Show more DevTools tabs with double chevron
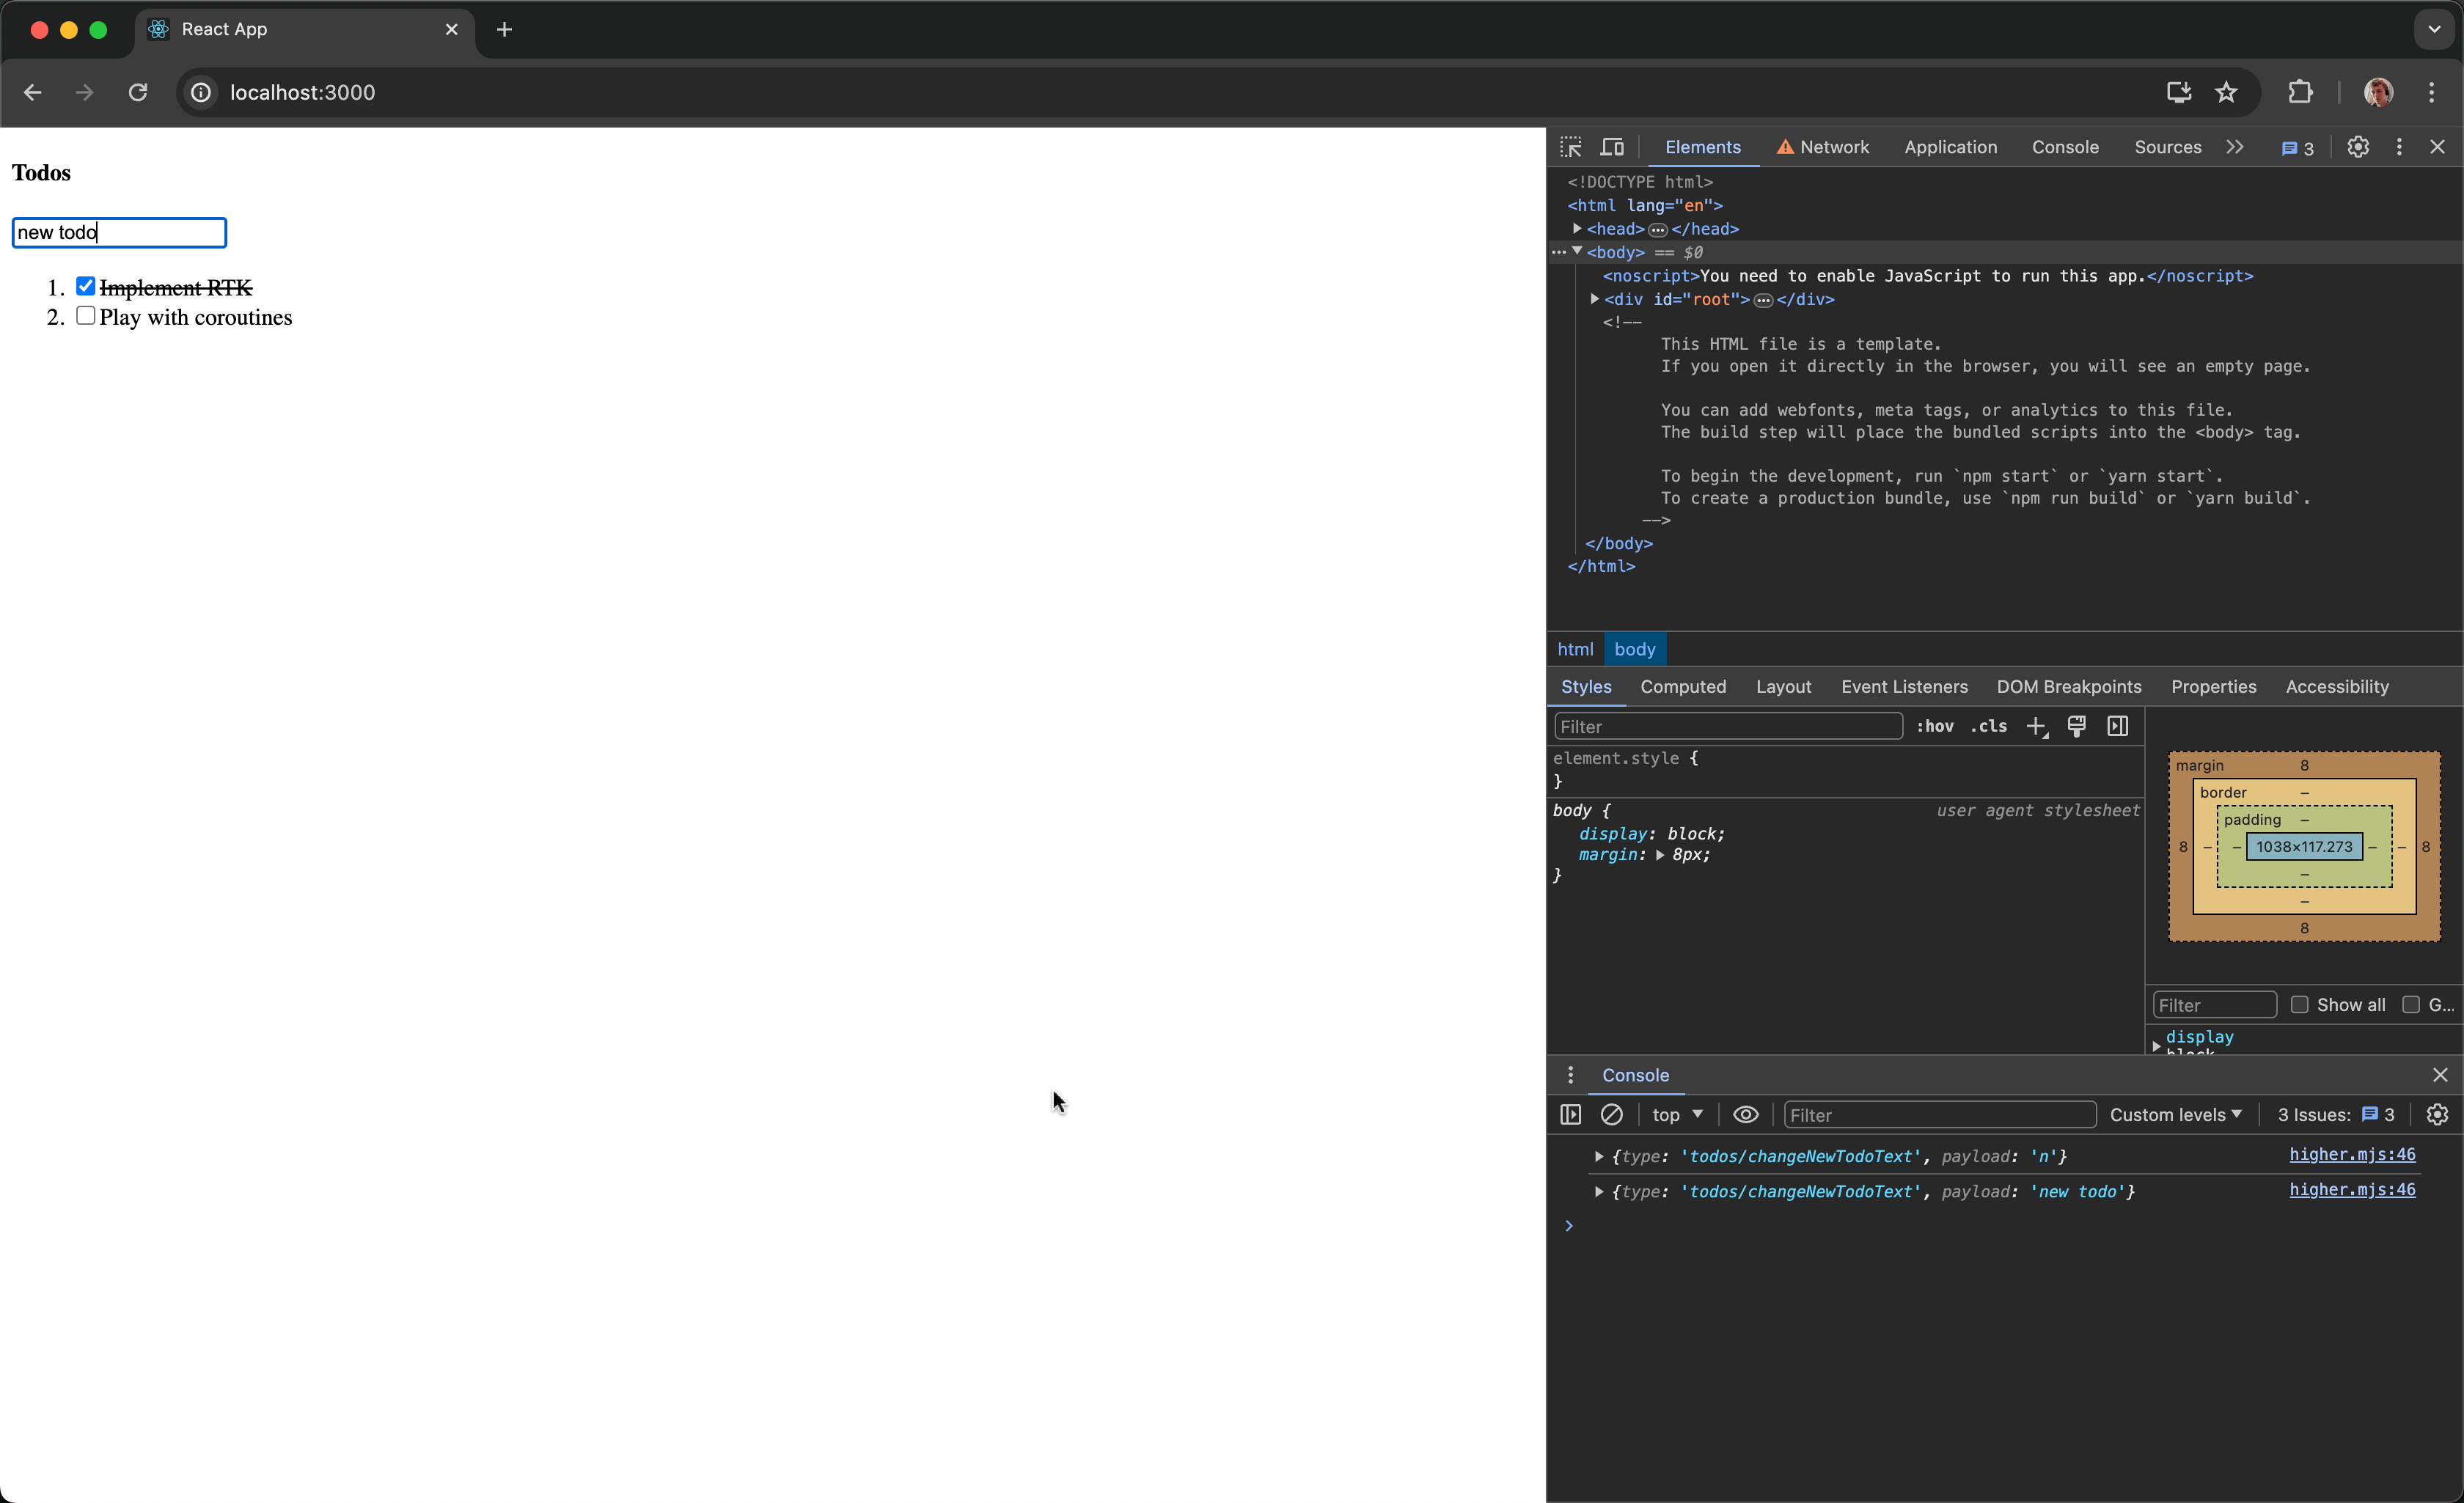Screen dimensions: 2464x1503 click(2235, 147)
